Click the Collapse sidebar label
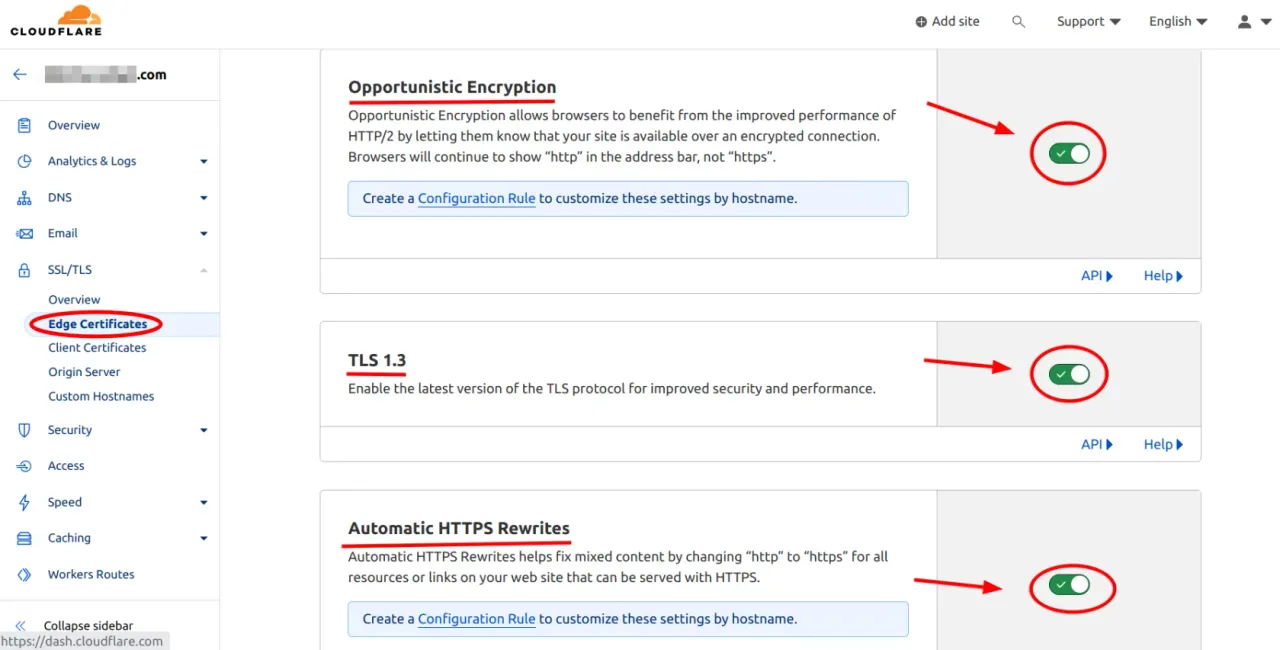 click(88, 626)
